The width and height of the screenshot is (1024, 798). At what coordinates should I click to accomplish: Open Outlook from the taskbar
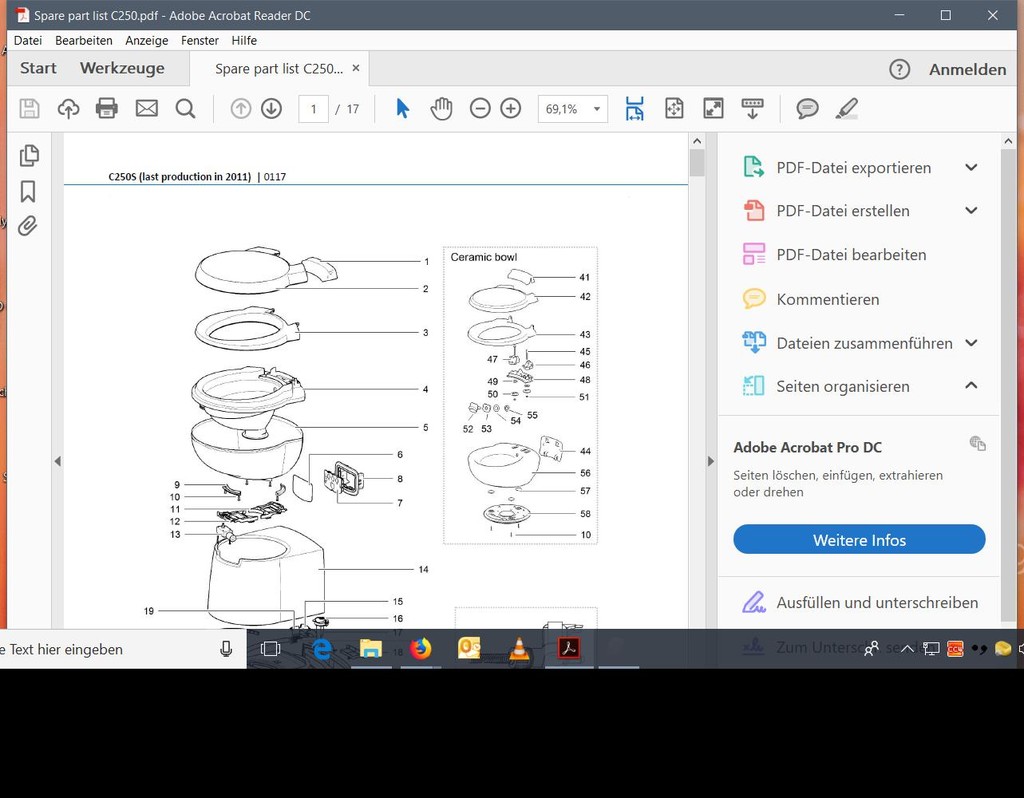[469, 649]
